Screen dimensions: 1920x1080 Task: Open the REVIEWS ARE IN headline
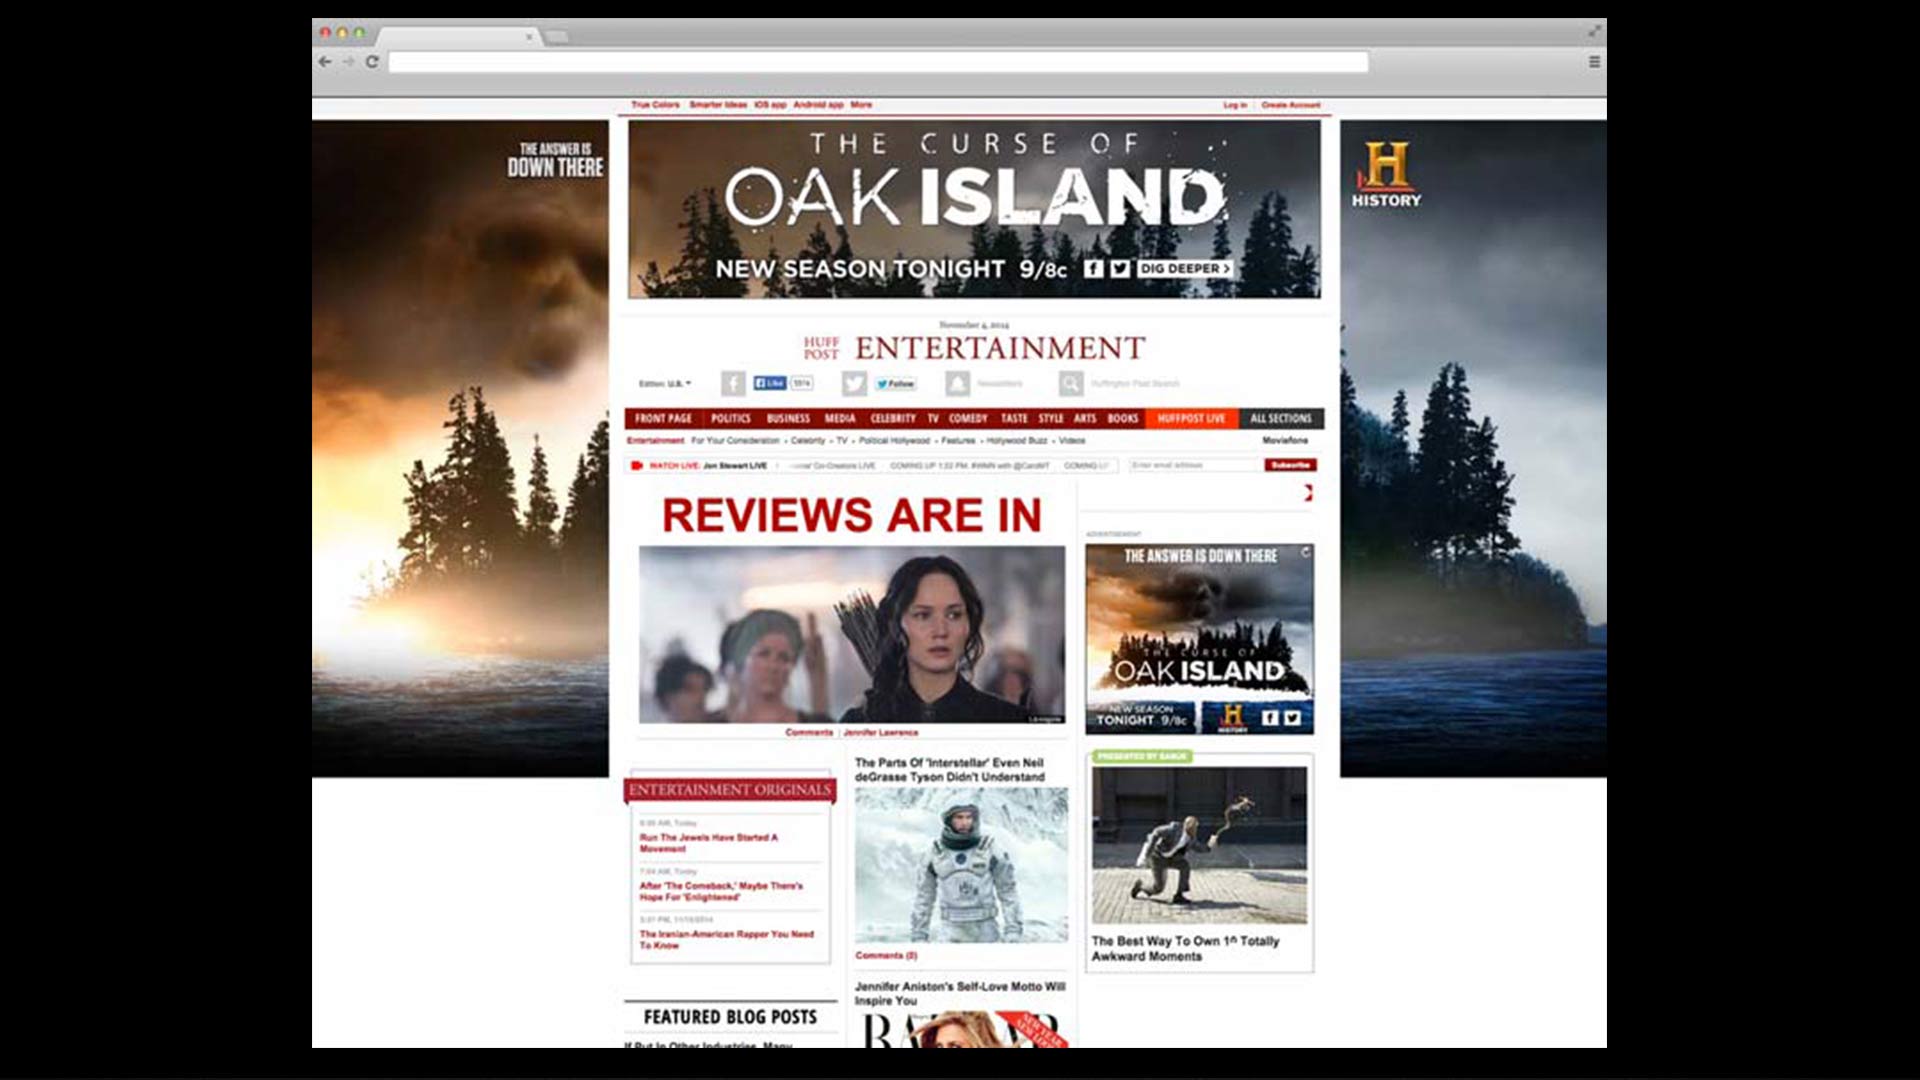click(852, 516)
